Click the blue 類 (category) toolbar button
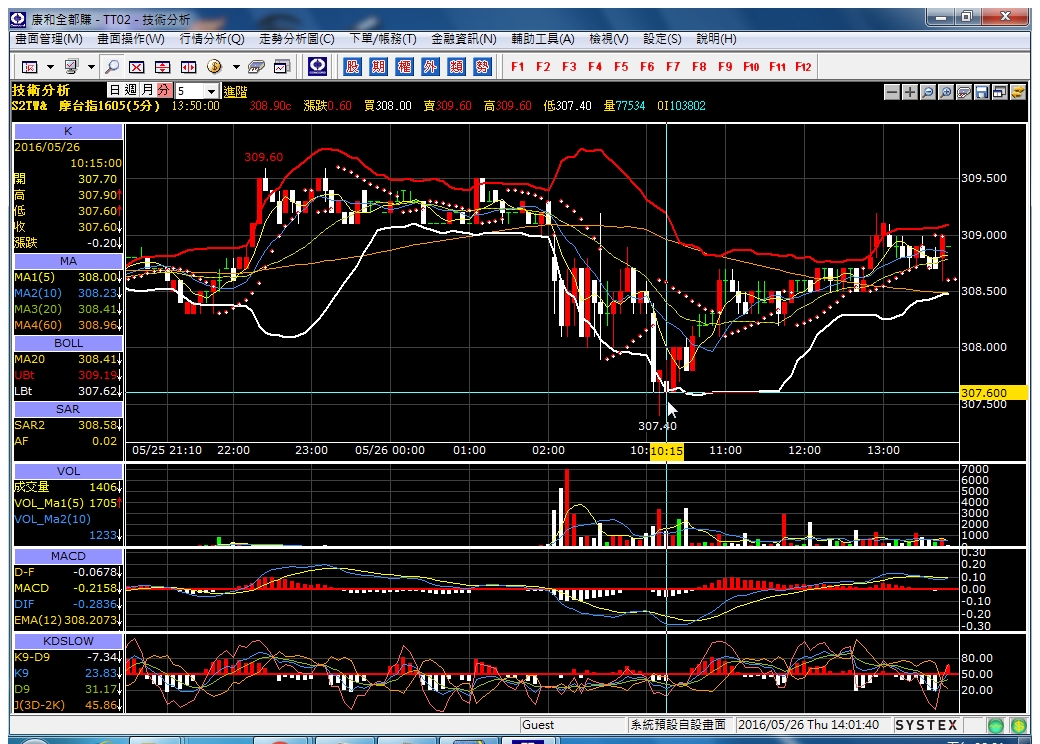 [x=456, y=66]
